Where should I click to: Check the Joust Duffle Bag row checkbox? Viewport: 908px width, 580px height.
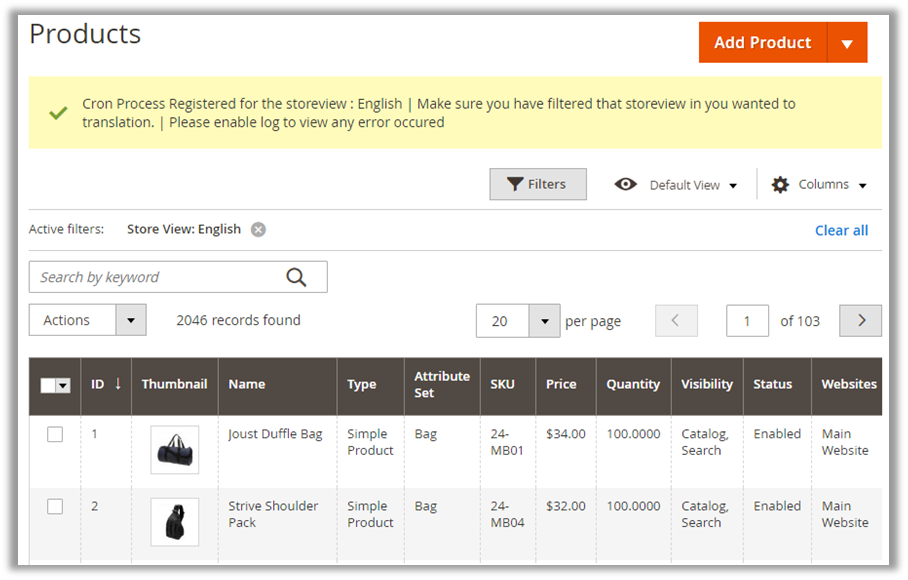[x=55, y=434]
